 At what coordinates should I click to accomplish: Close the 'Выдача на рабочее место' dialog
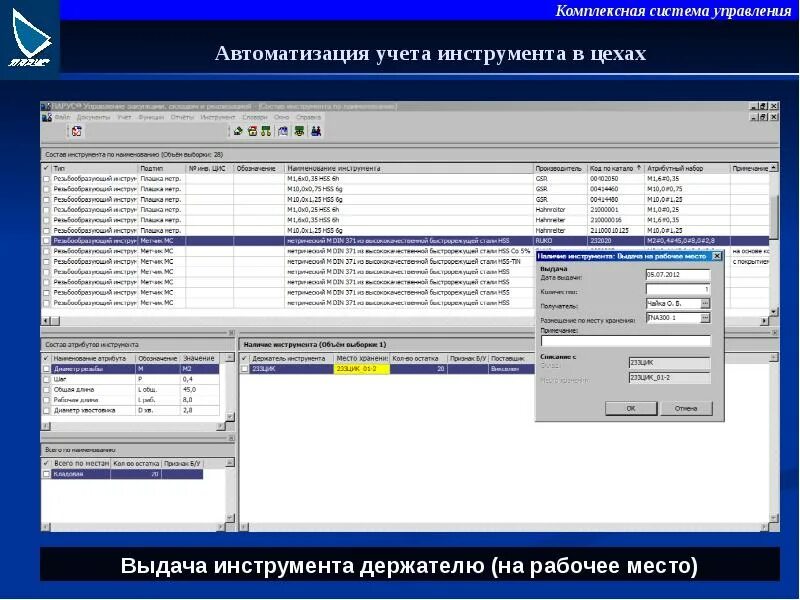coord(717,256)
